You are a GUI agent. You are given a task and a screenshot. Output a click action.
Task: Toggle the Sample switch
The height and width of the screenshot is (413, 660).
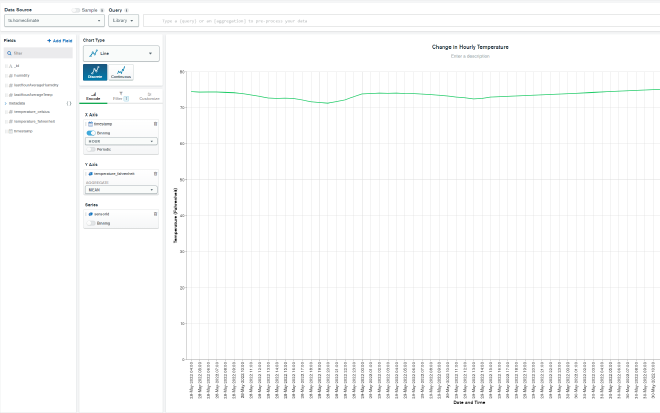(x=78, y=9)
